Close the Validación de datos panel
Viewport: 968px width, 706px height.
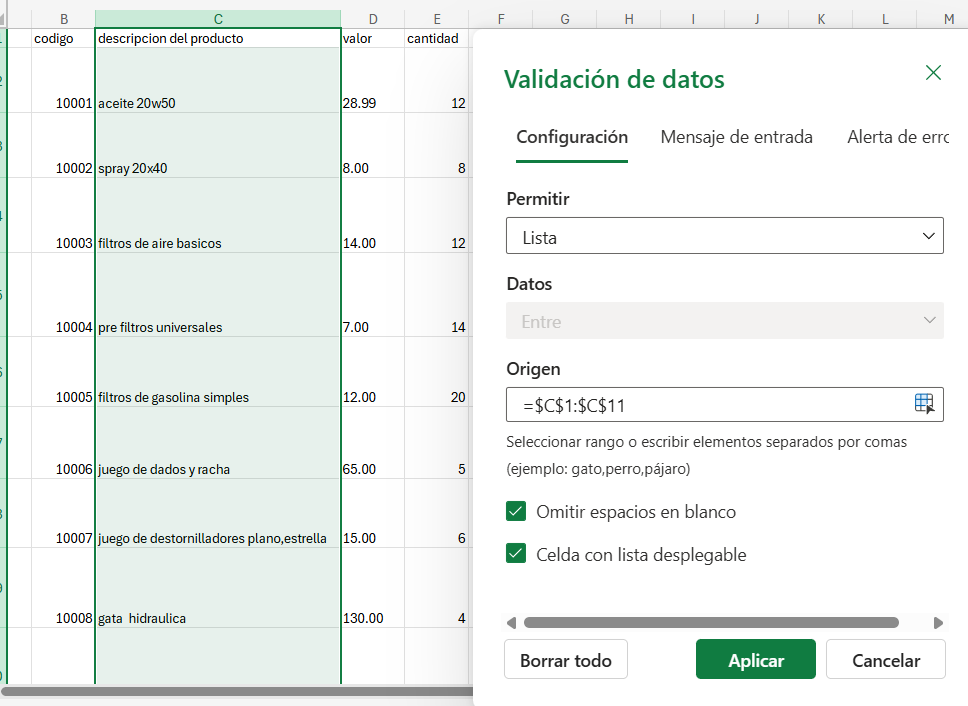coord(933,73)
